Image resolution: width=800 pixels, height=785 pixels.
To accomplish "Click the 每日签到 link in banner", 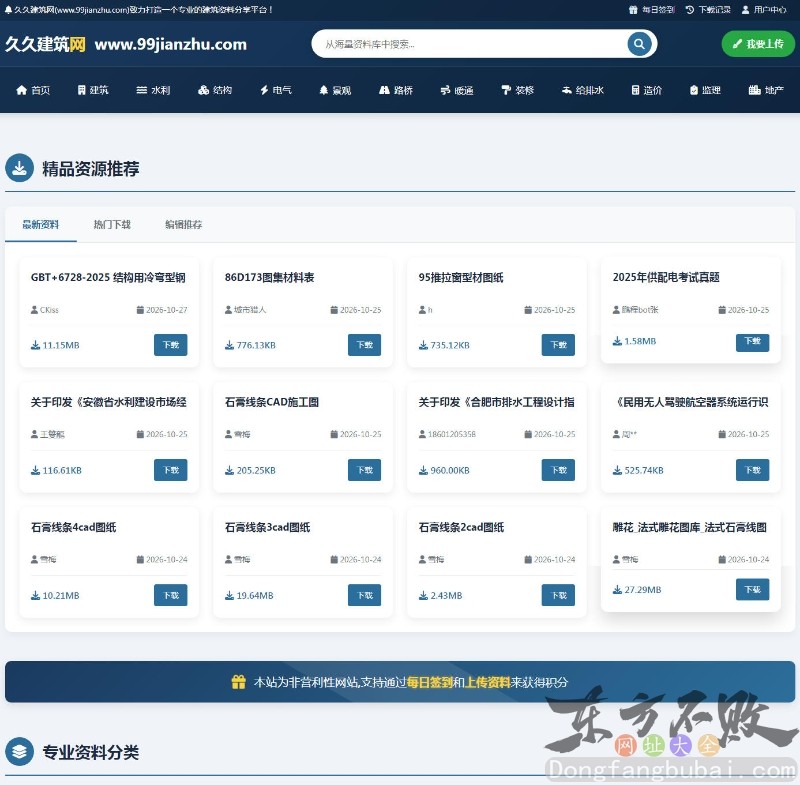I will (429, 682).
